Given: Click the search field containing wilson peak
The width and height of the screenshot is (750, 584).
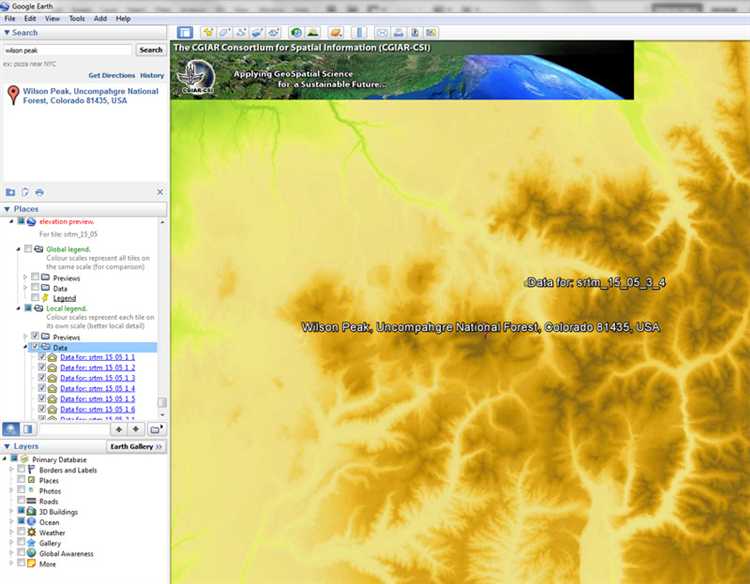Looking at the screenshot, I should coord(67,50).
